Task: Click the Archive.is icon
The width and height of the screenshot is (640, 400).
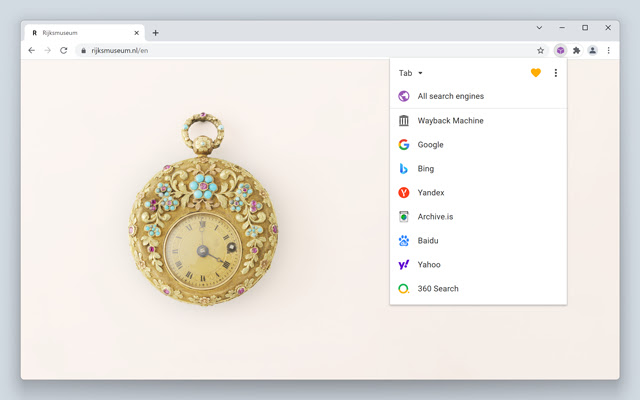Action: 404,217
